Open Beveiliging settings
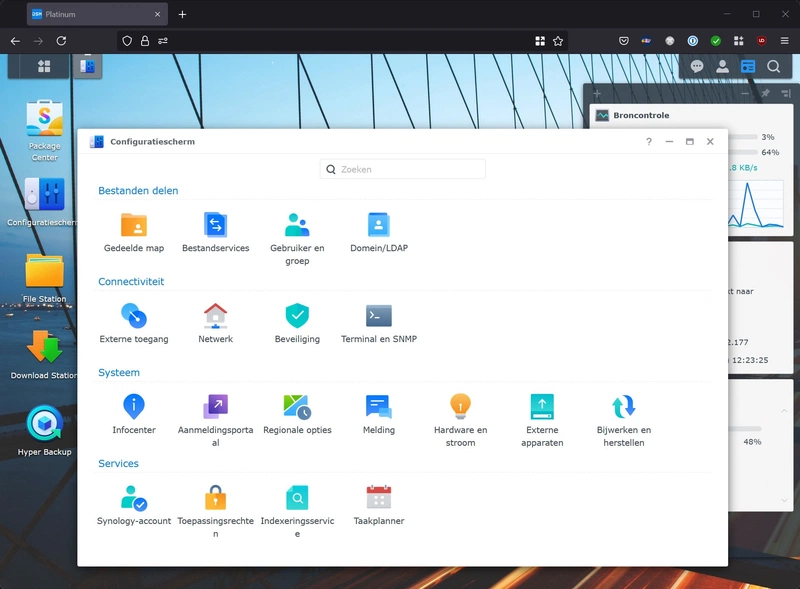Screen dimensions: 800x589 [x=296, y=313]
